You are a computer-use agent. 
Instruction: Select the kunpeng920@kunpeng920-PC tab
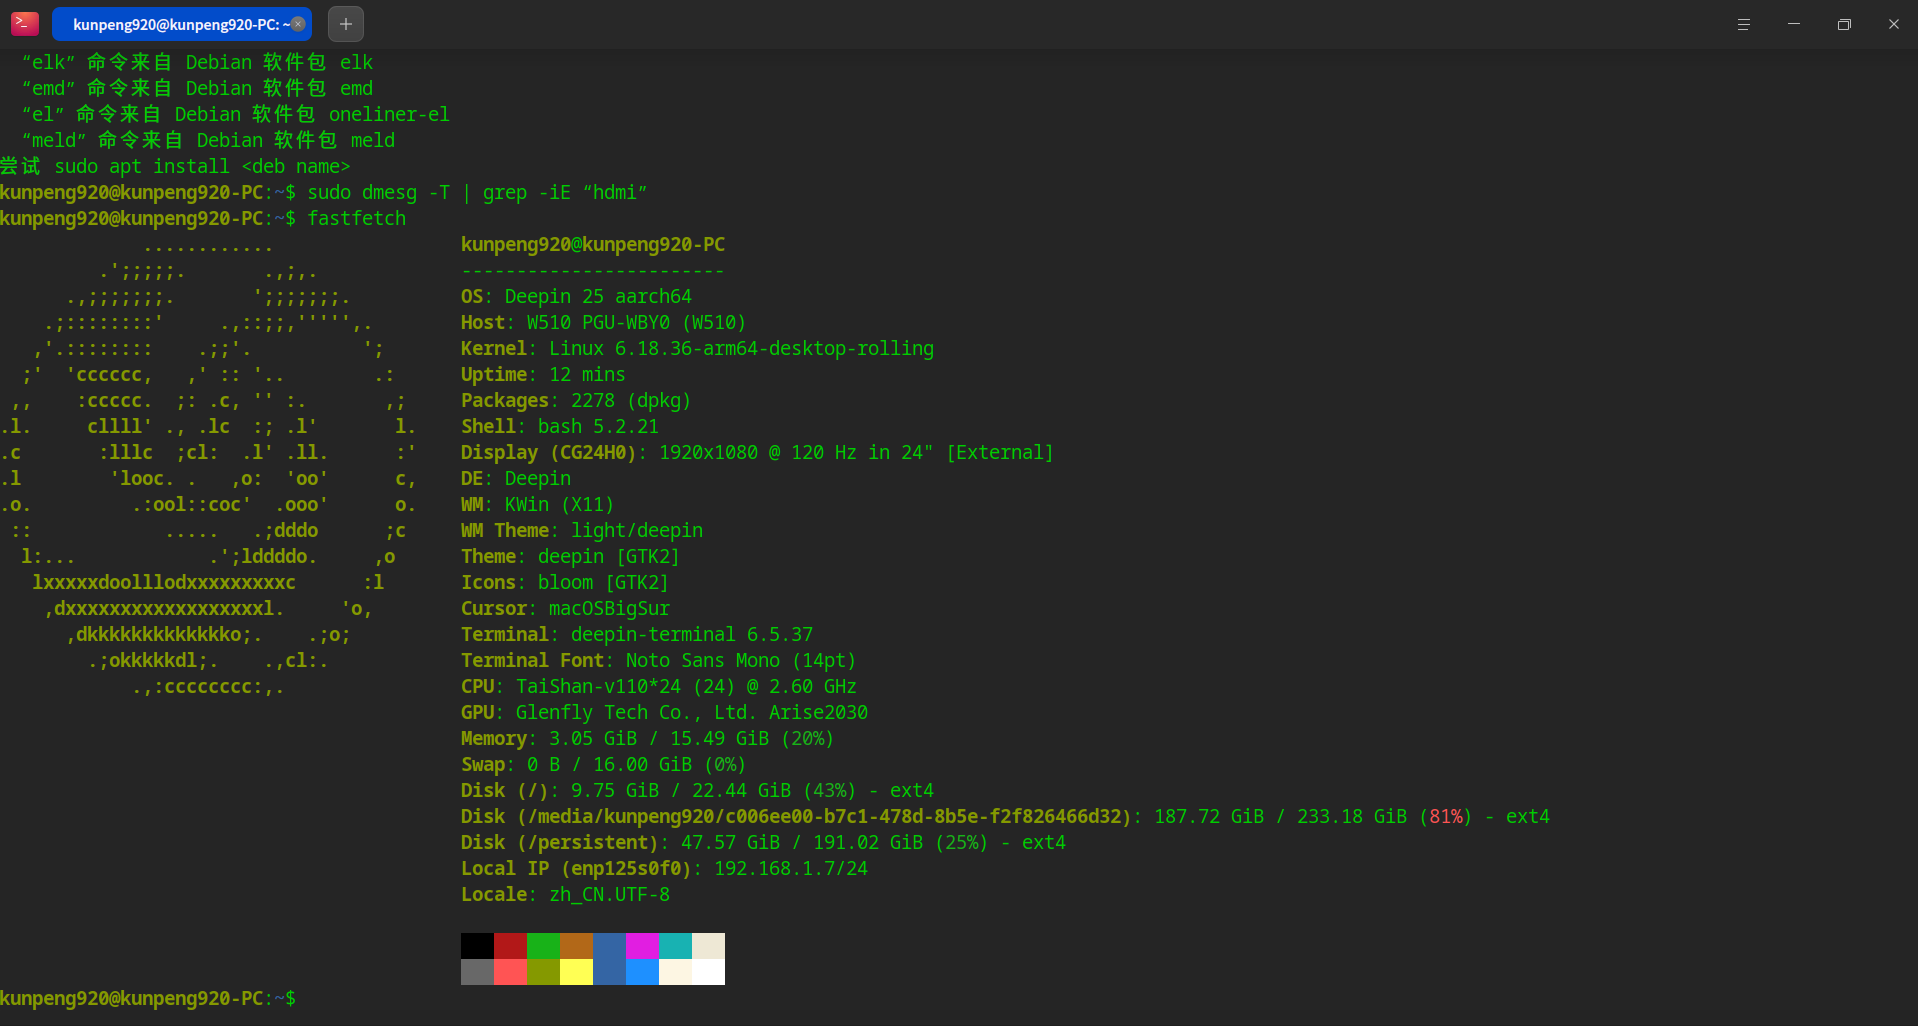181,24
